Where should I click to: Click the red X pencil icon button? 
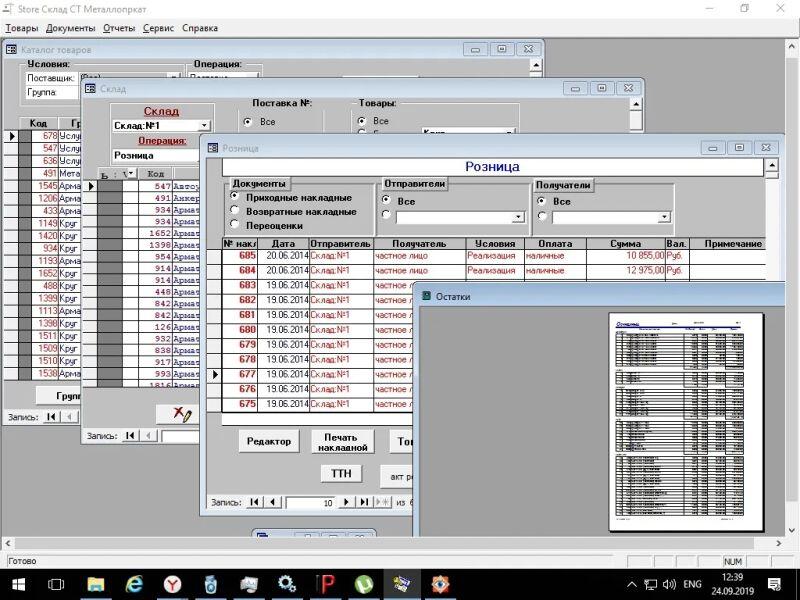pyautogui.click(x=182, y=414)
